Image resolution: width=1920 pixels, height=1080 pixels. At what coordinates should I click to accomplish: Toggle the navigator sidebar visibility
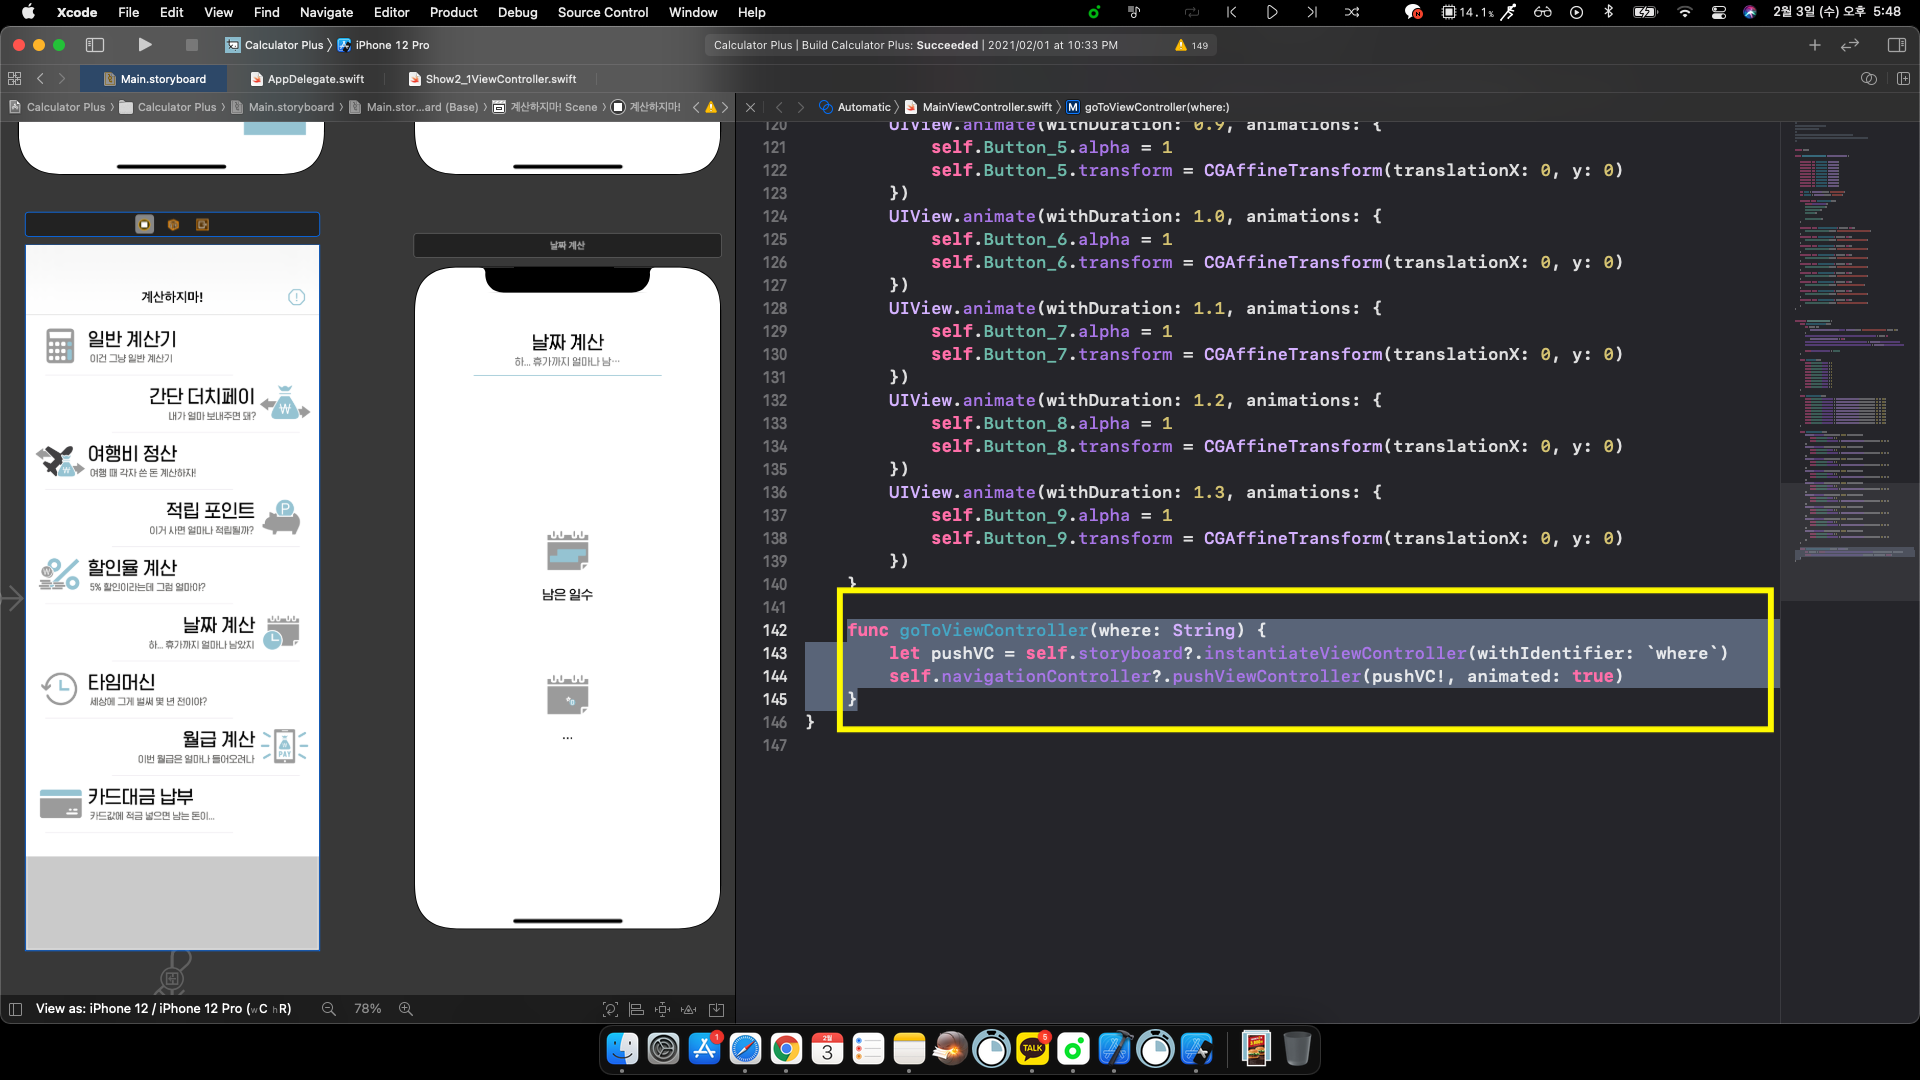[x=95, y=45]
